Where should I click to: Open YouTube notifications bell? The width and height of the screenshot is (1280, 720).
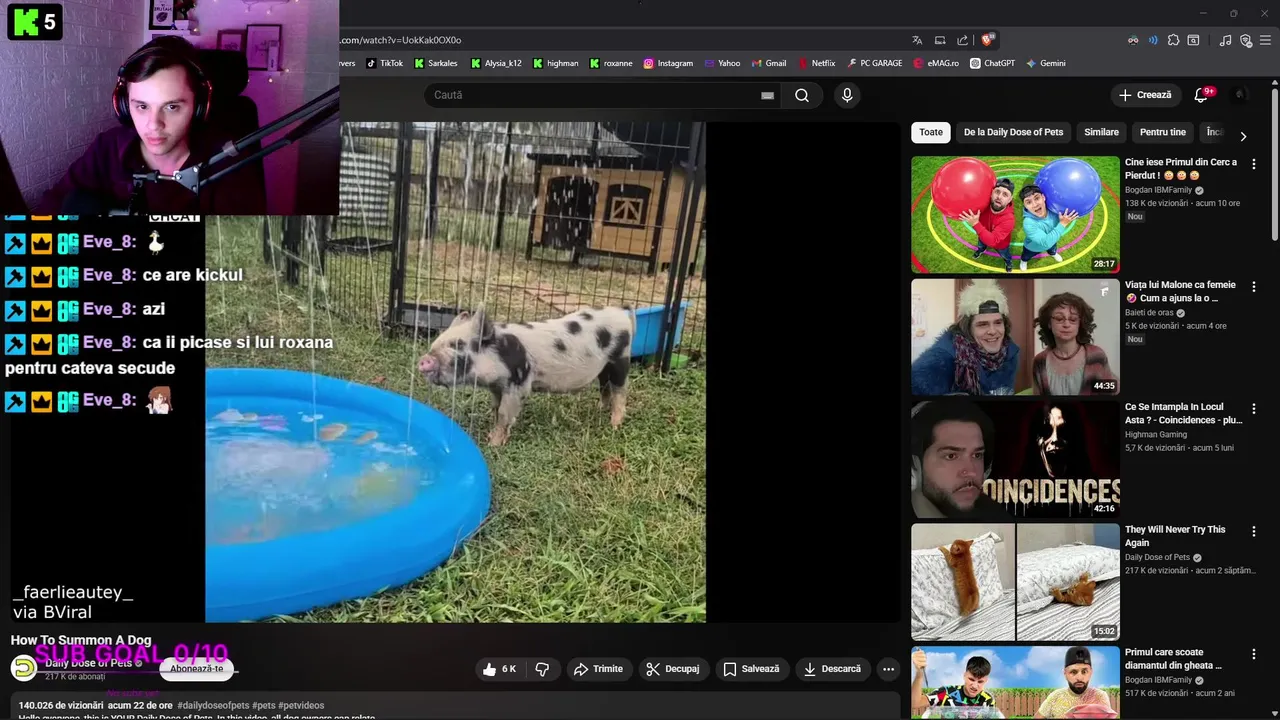tap(1203, 95)
